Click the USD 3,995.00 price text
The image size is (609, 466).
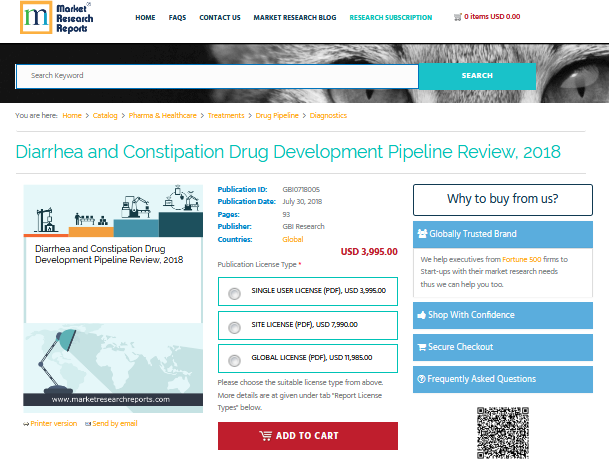point(369,252)
